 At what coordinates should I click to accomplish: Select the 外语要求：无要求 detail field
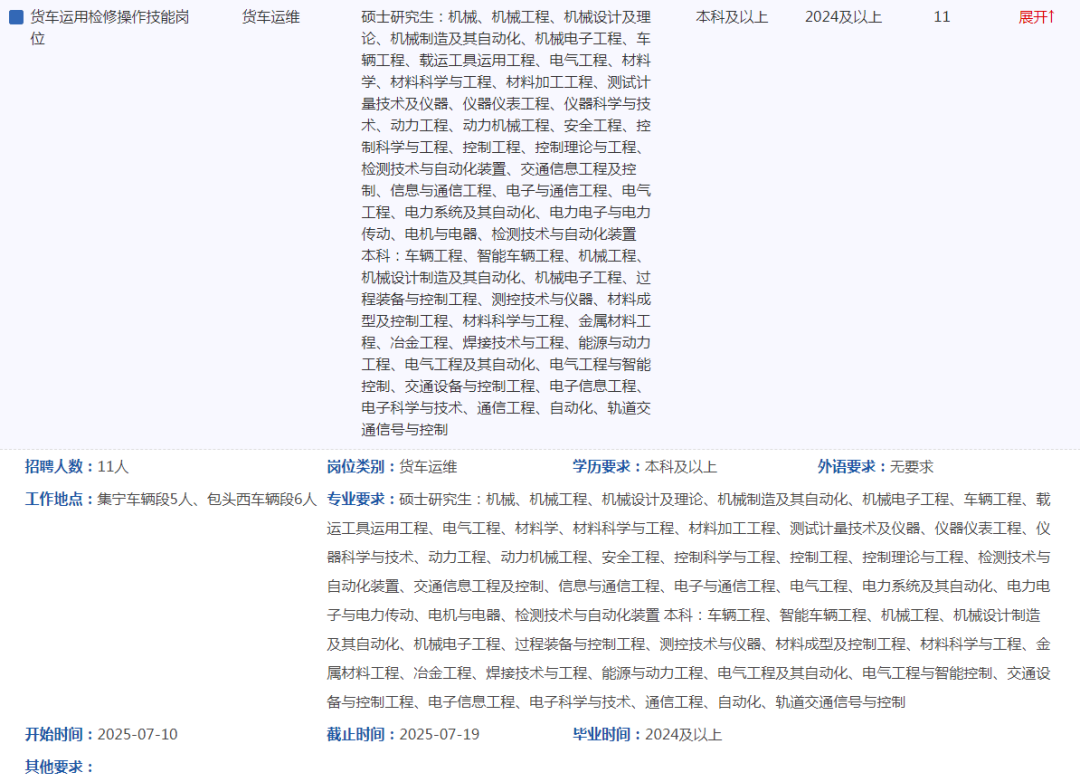click(875, 466)
